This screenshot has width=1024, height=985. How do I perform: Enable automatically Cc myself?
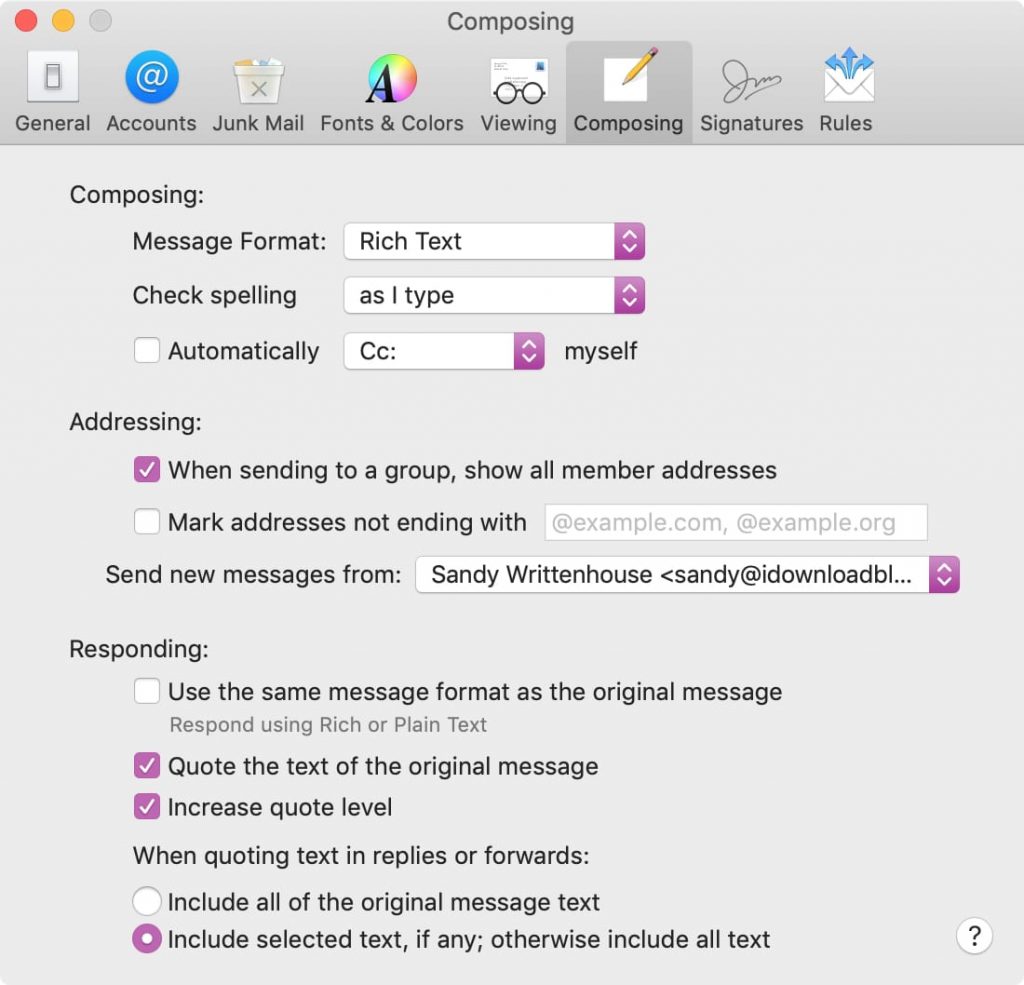[147, 351]
